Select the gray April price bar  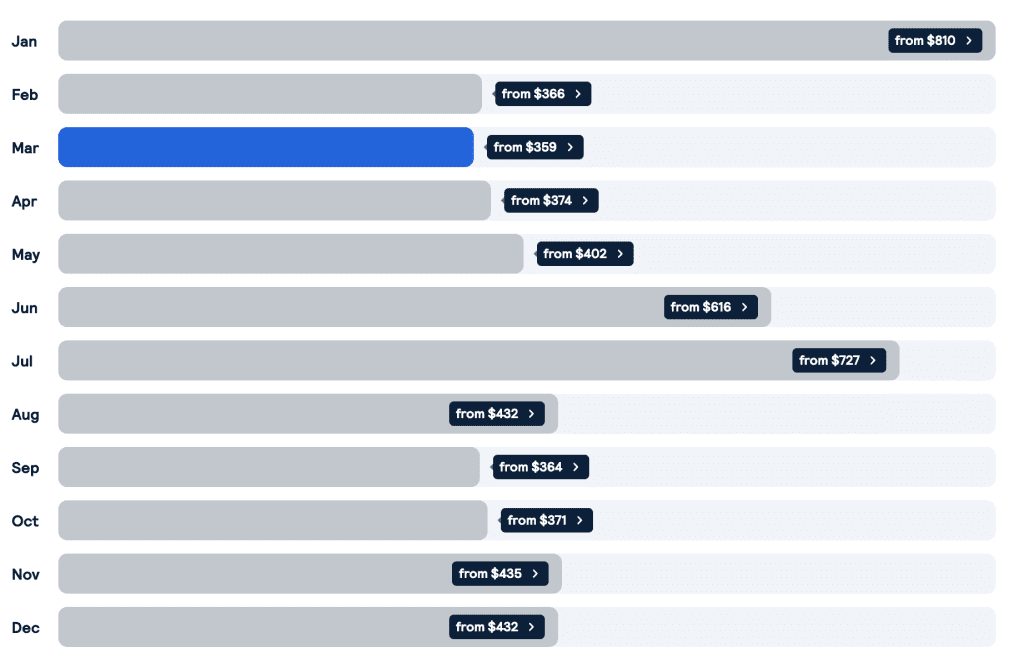pyautogui.click(x=274, y=201)
